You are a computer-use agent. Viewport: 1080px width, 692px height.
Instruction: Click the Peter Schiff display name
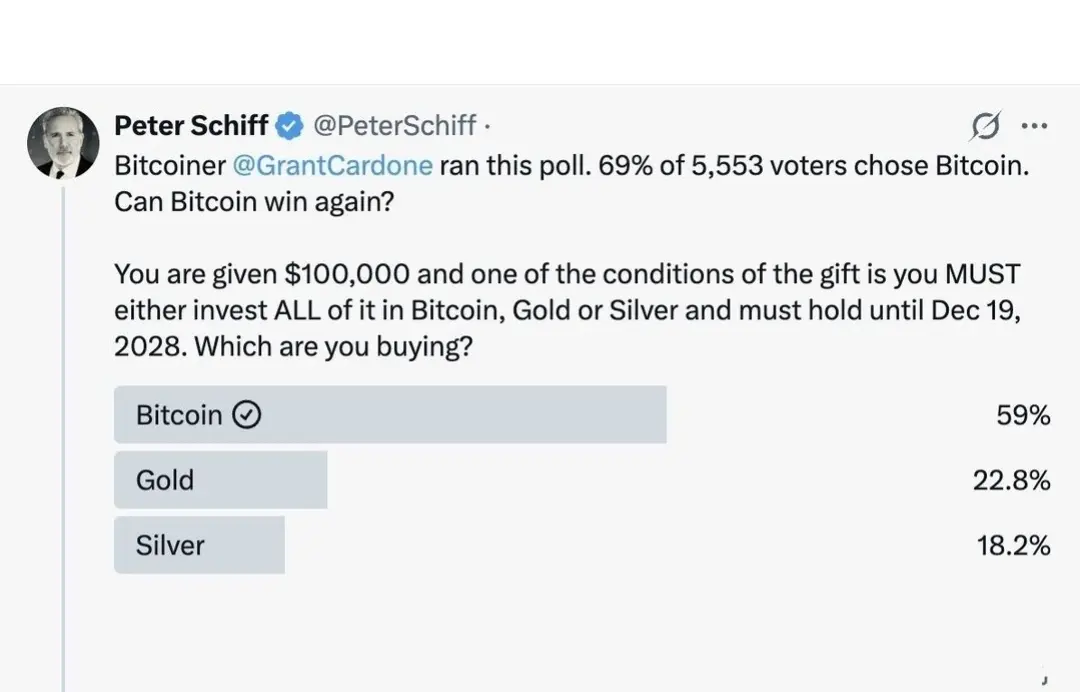191,126
